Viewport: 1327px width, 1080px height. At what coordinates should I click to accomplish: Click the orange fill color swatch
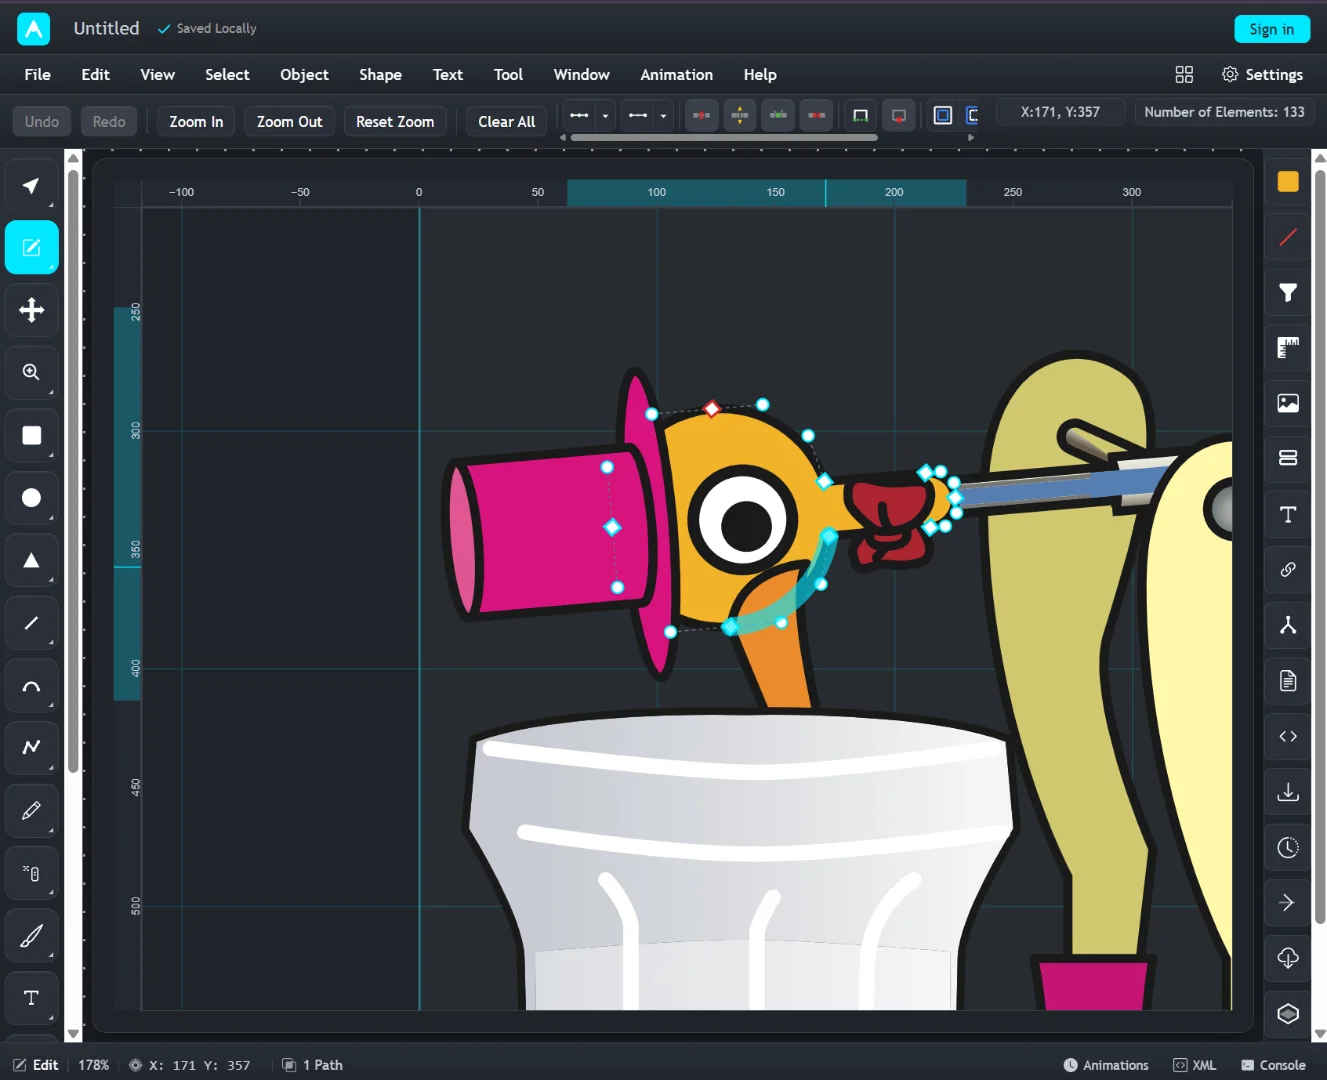[x=1288, y=181]
